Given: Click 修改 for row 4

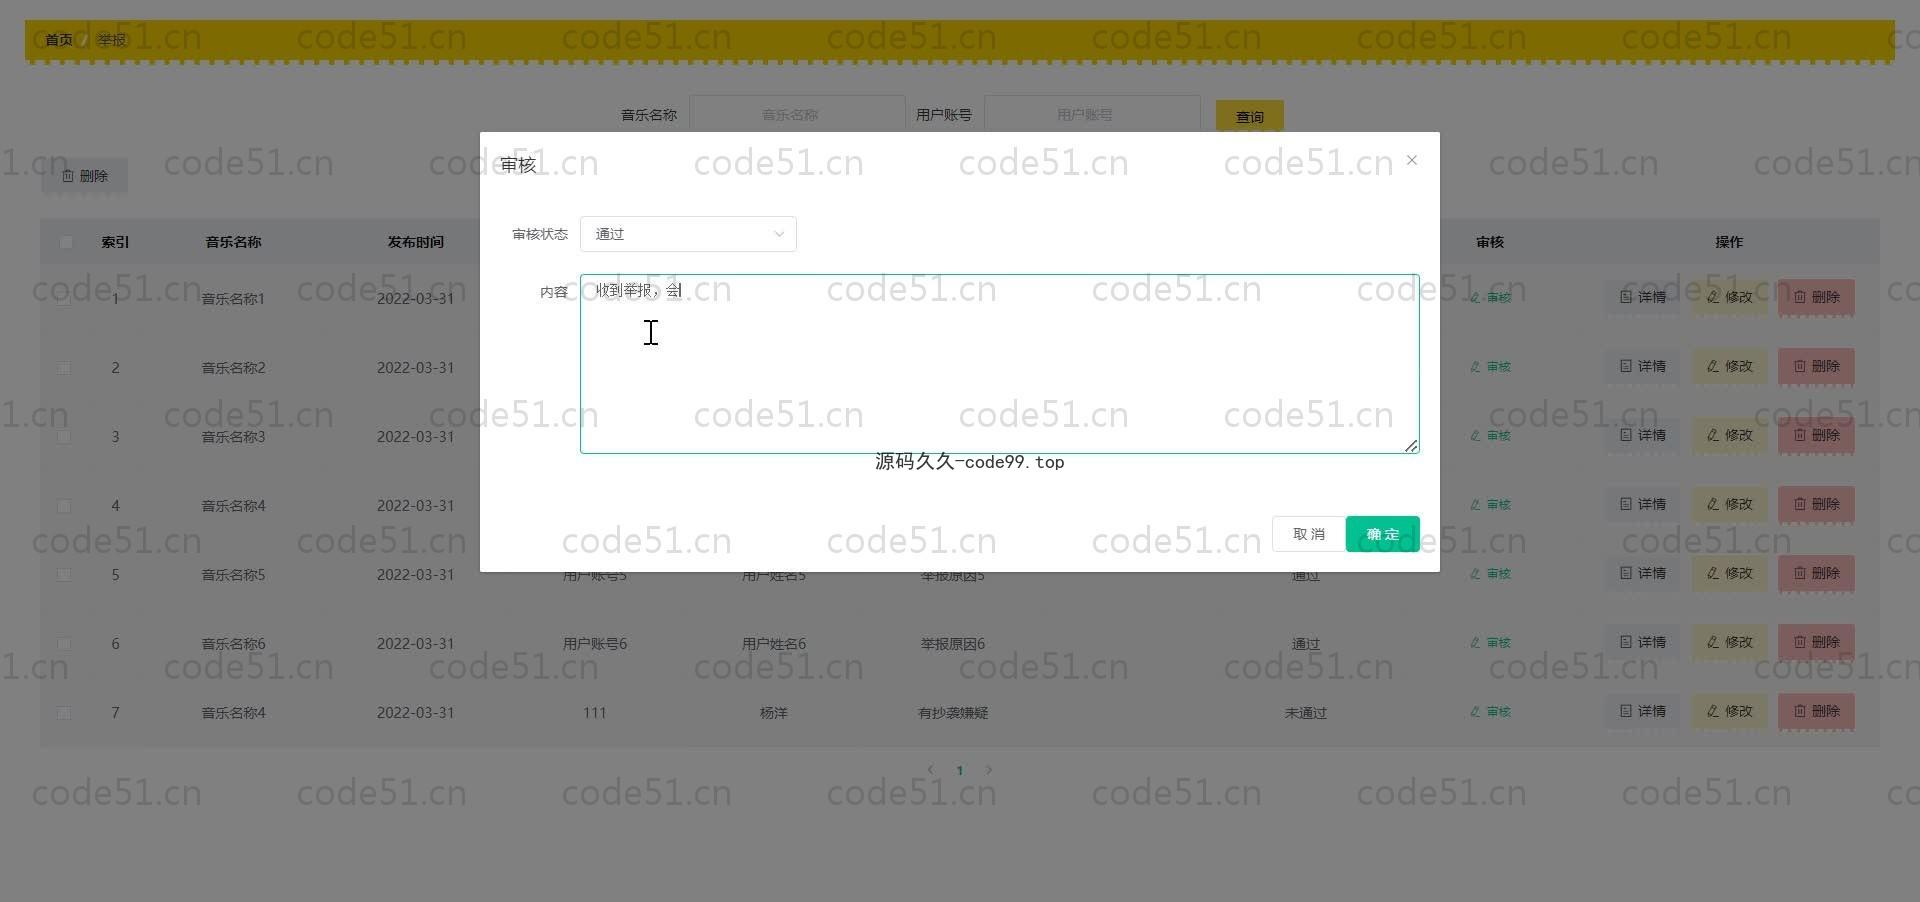Looking at the screenshot, I should (1729, 504).
